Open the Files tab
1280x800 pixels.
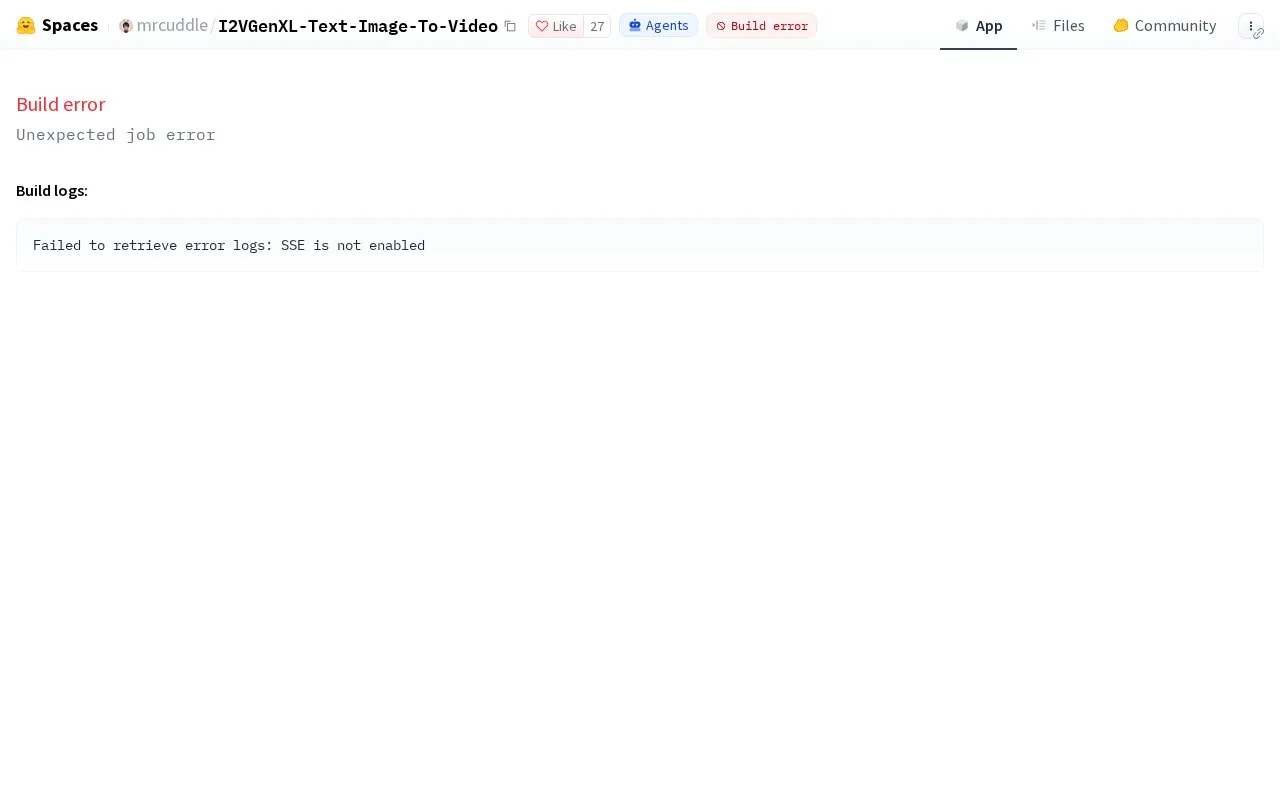pos(1058,26)
